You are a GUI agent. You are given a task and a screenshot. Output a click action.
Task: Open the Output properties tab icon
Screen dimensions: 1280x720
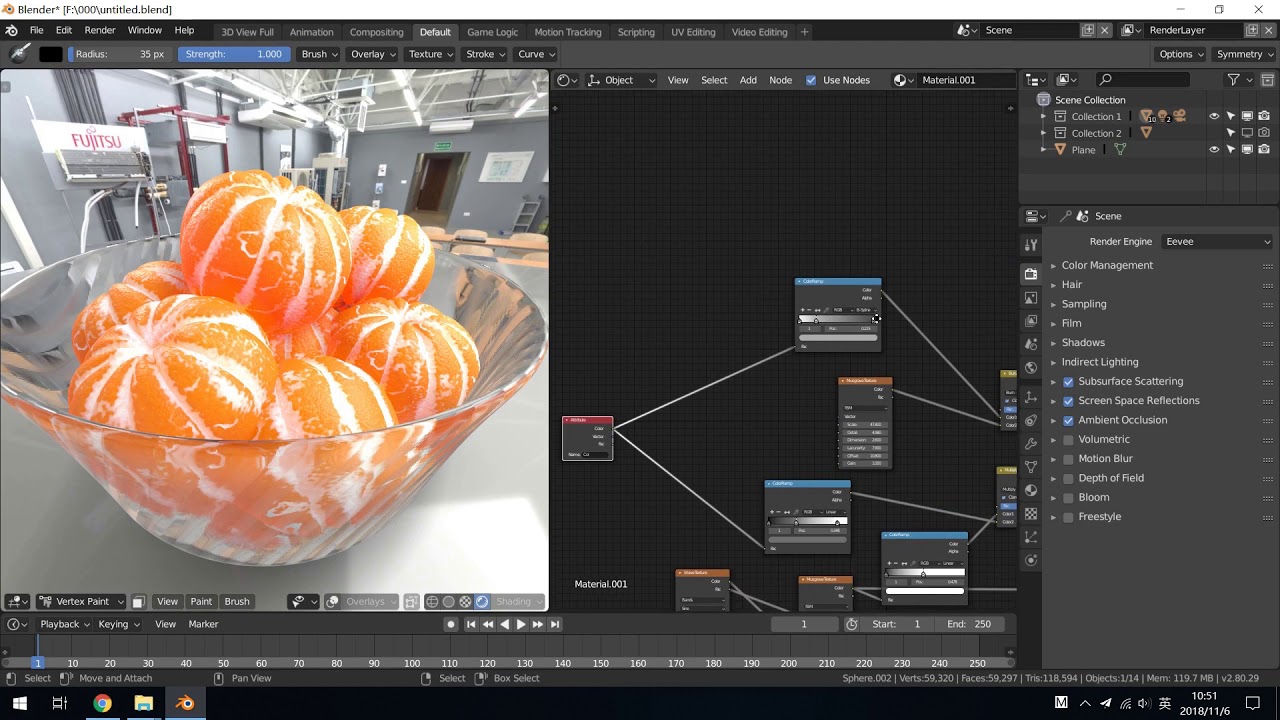point(1031,298)
